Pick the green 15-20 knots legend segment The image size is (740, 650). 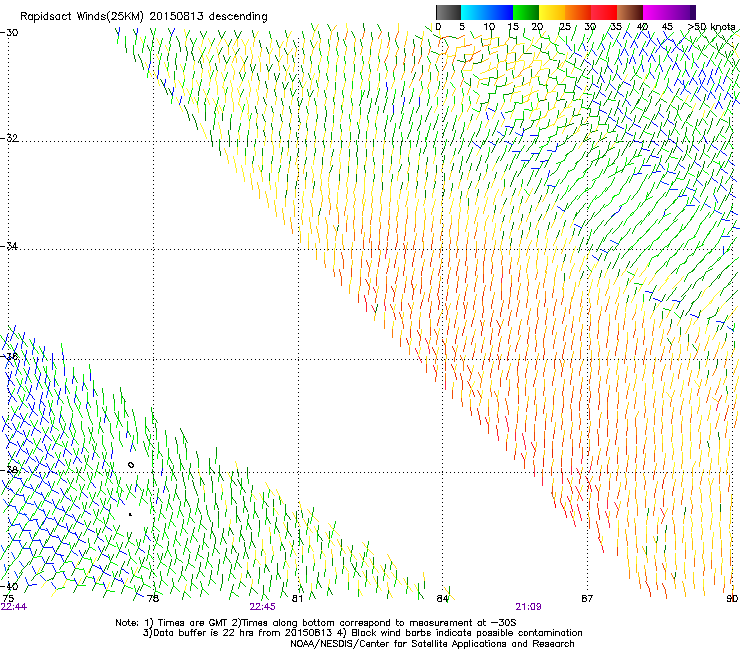pyautogui.click(x=526, y=12)
